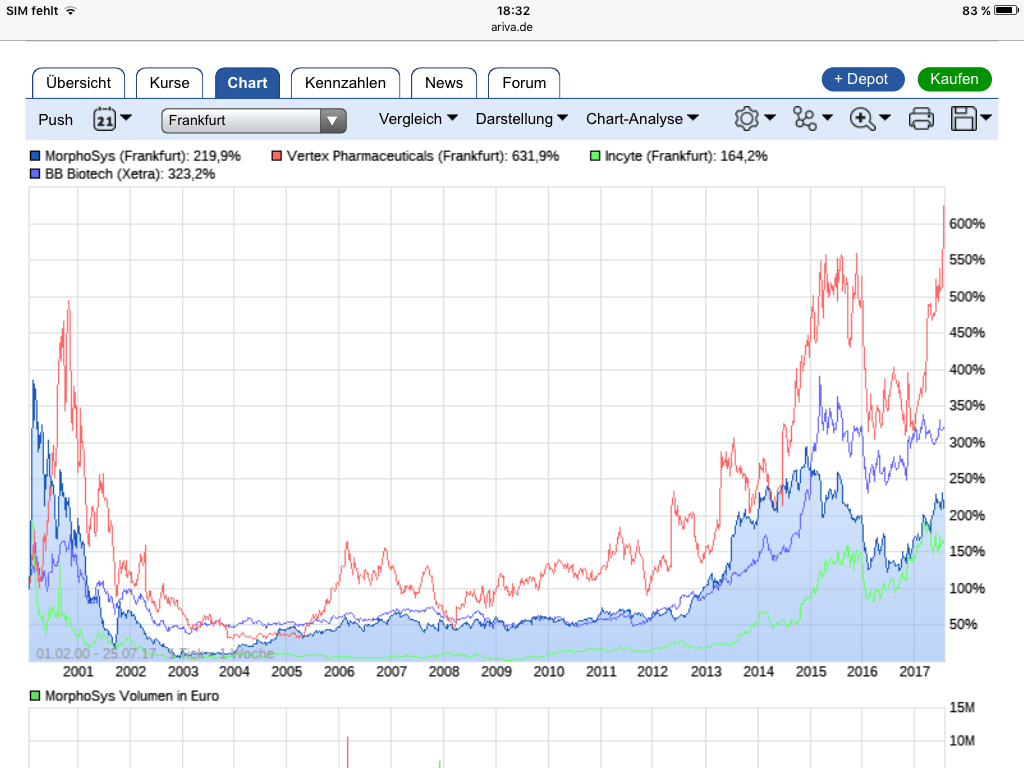Save chart using floppy disk icon
The height and width of the screenshot is (768, 1024).
click(x=963, y=119)
